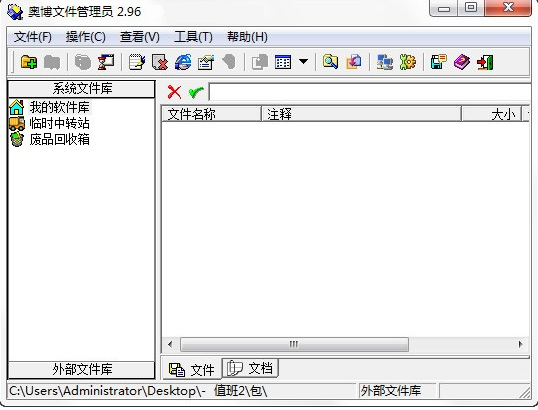Click the grayed-out hand toolbar icon
This screenshot has height=410, width=538.
click(229, 62)
